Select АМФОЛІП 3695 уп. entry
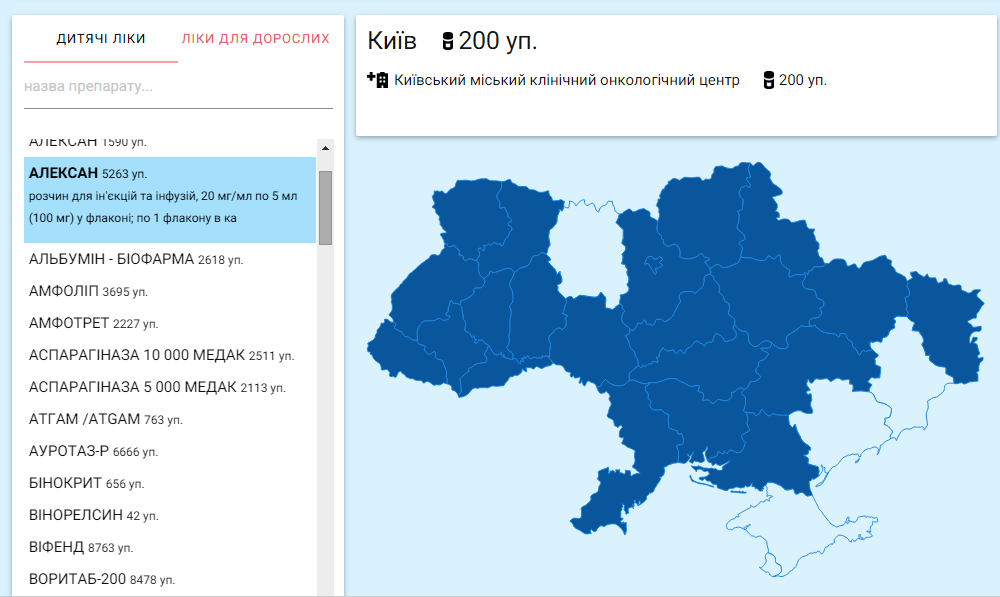Viewport: 1000px width, 597px height. click(170, 291)
